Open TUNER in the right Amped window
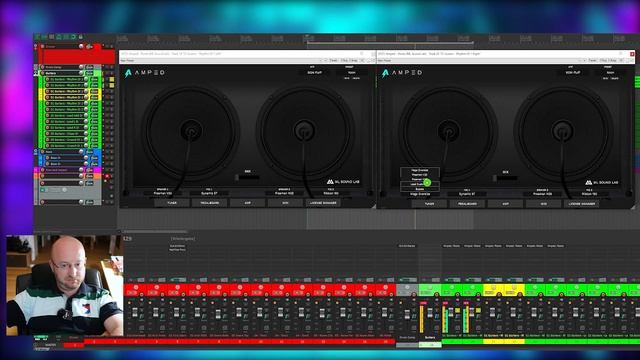The width and height of the screenshot is (640, 360). coord(430,204)
